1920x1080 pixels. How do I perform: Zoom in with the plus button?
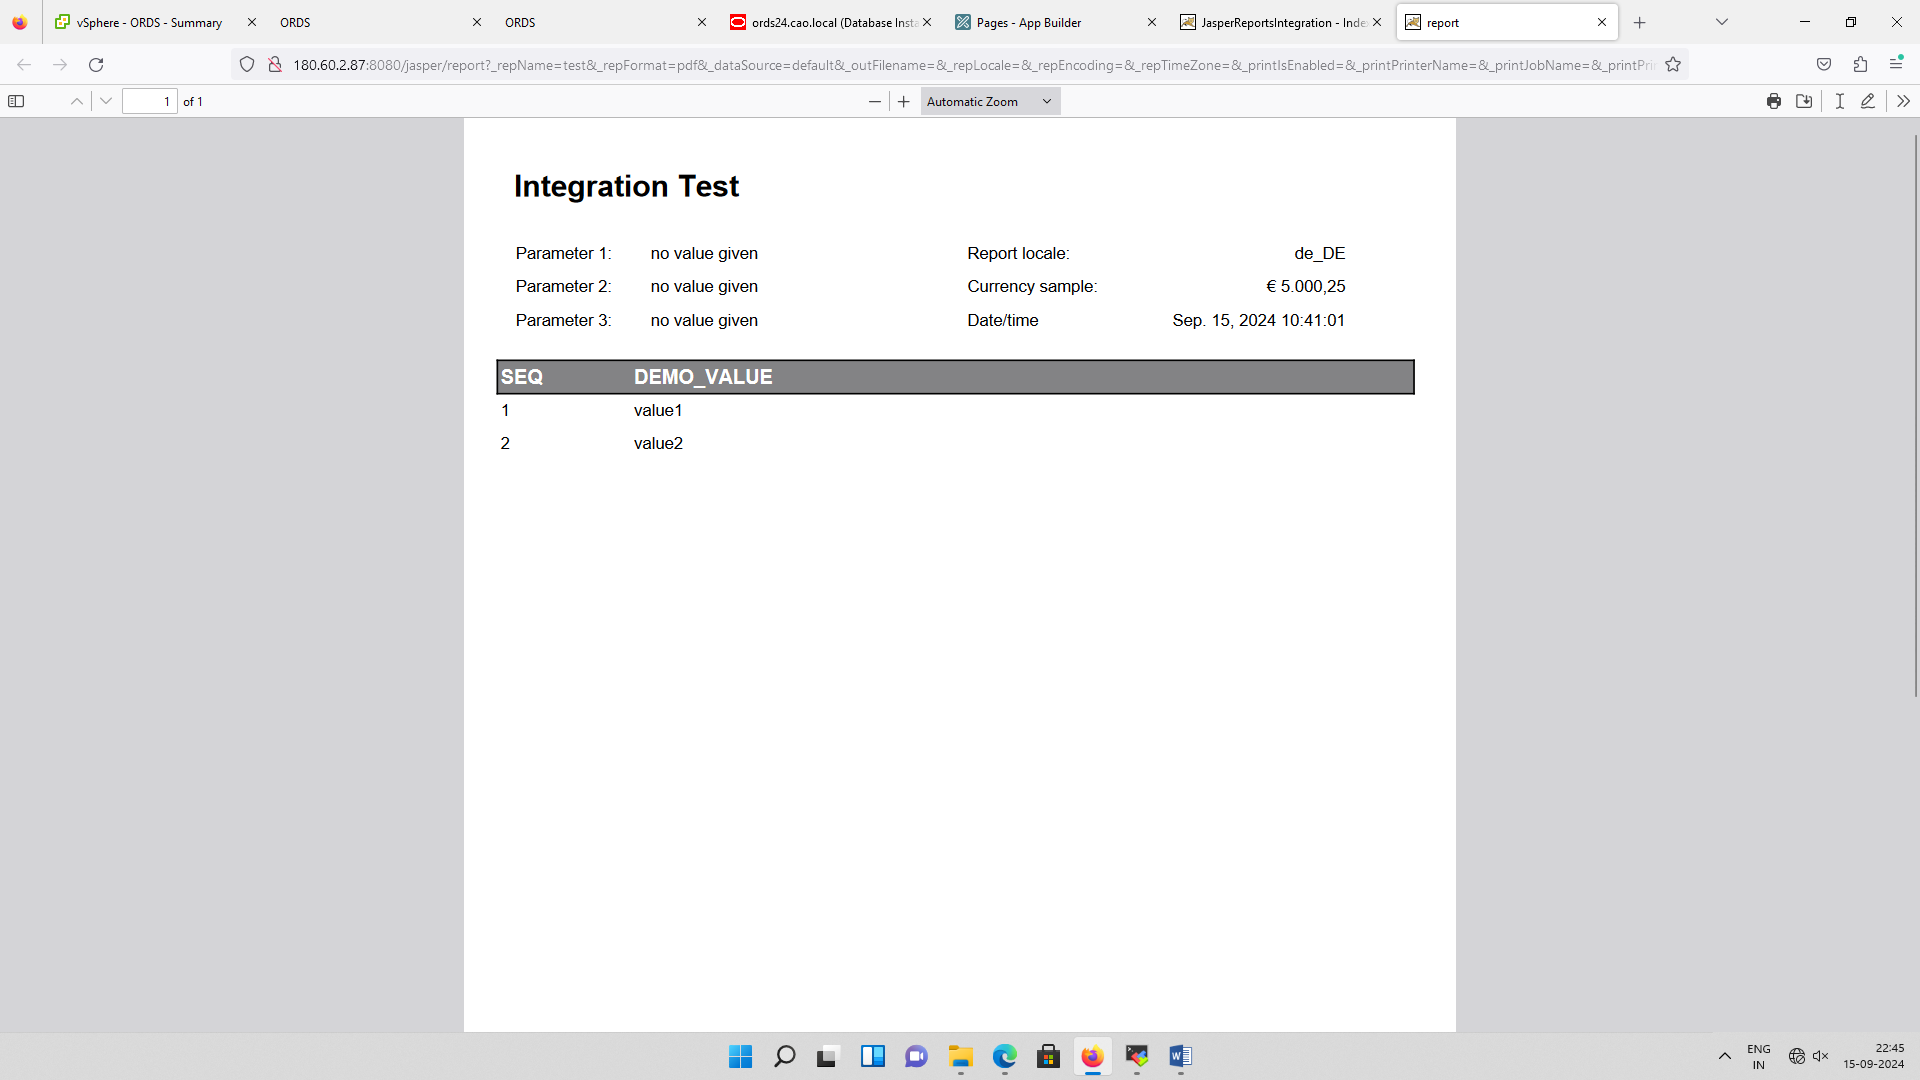904,101
